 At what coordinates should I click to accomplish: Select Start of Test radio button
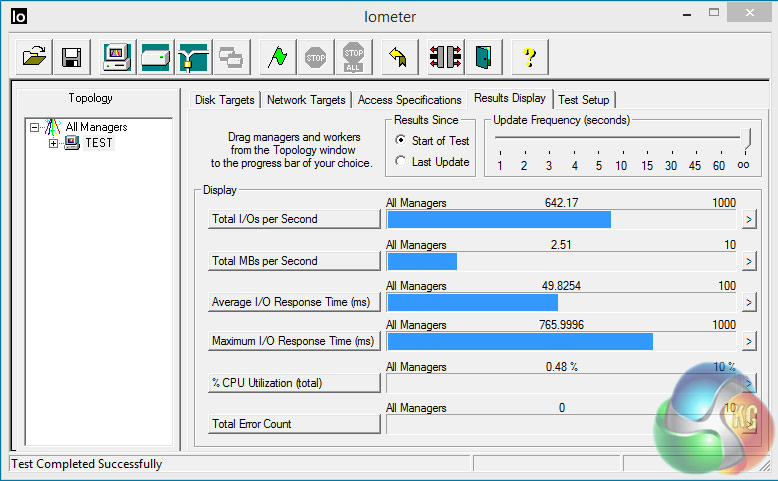[400, 140]
